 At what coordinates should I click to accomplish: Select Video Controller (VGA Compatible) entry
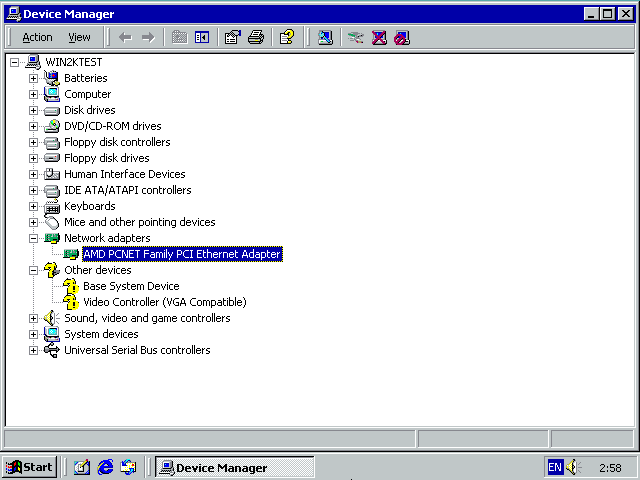point(165,302)
